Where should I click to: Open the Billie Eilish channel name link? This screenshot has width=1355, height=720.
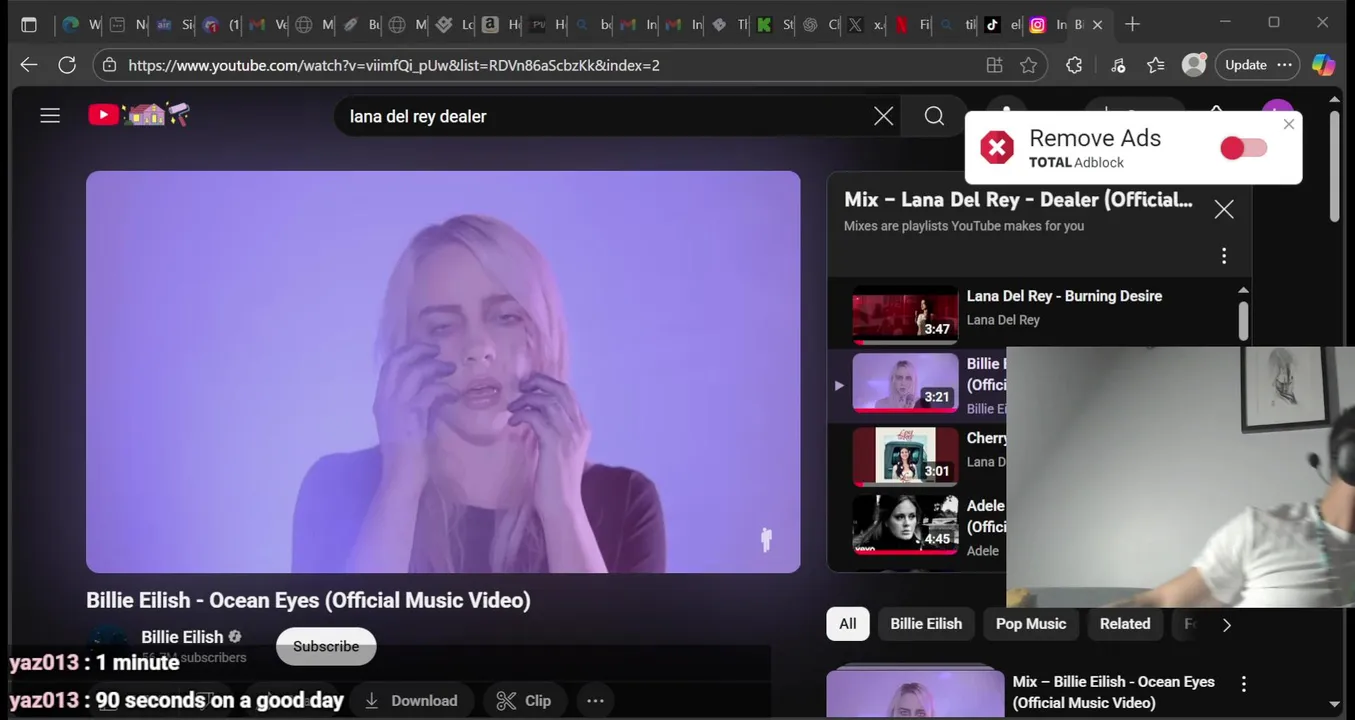pos(182,637)
